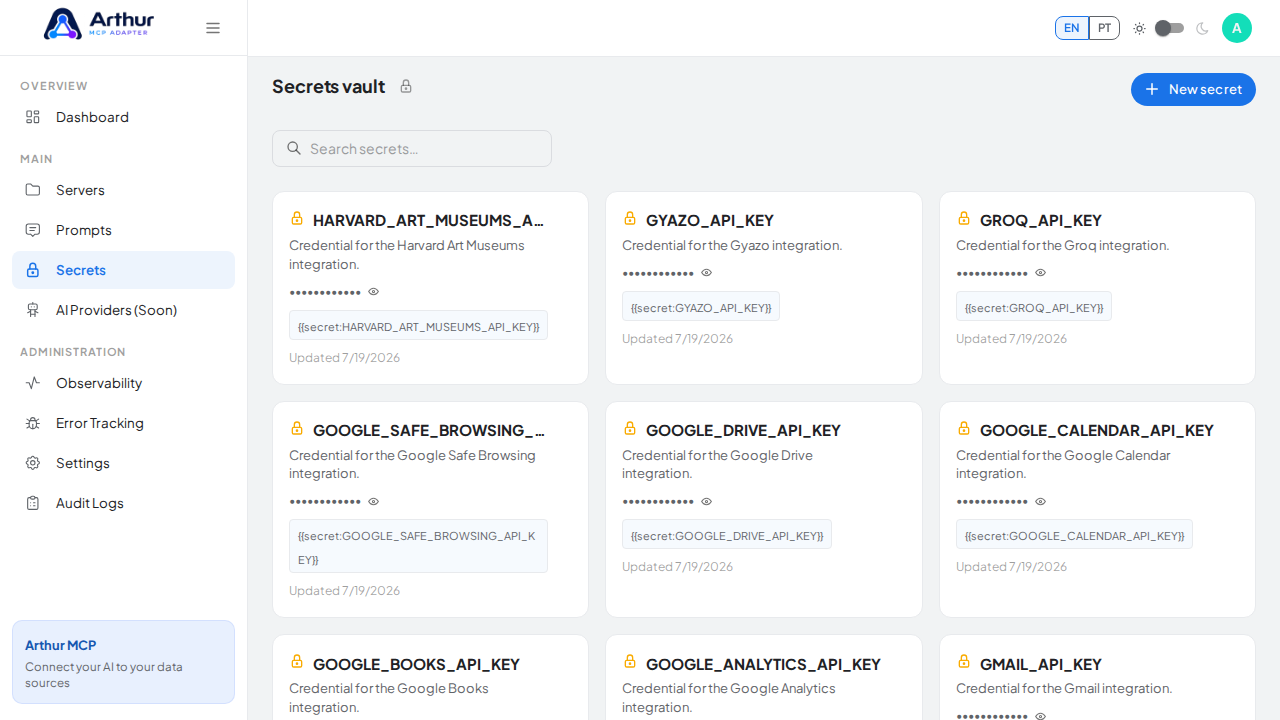This screenshot has width=1280, height=720.
Task: Open Settings in the sidebar
Action: 123,463
